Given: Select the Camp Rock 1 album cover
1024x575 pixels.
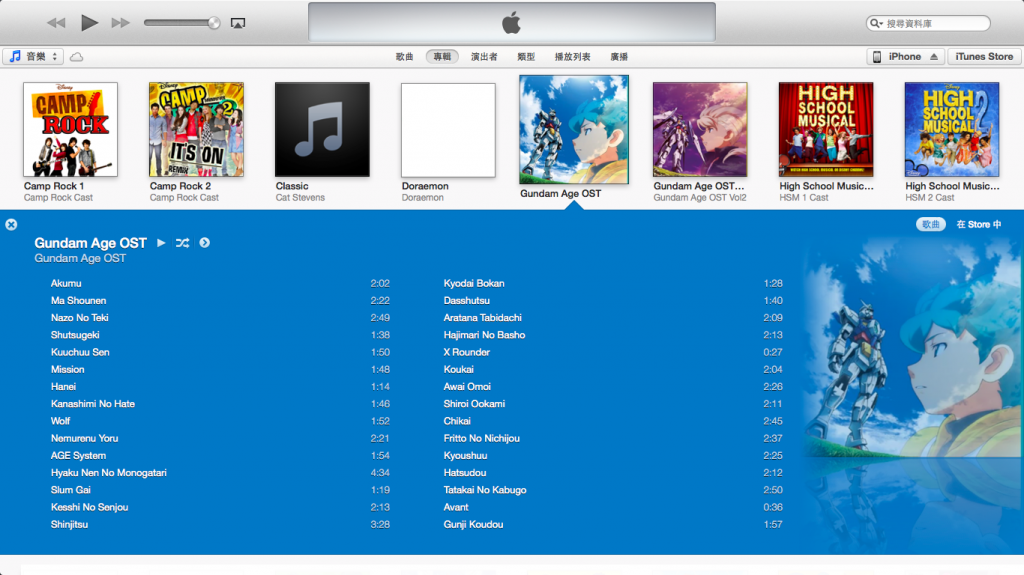Looking at the screenshot, I should coord(70,129).
